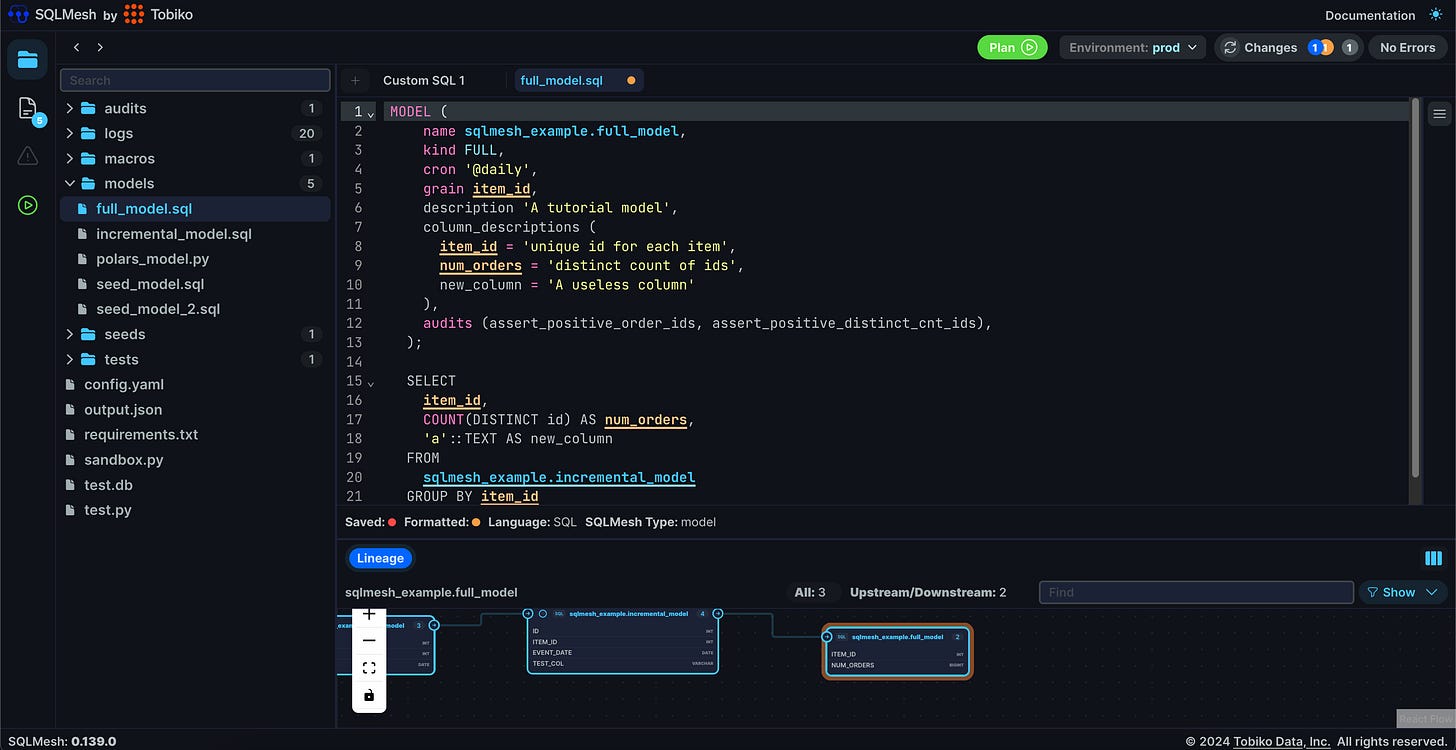Open the Show dropdown in lineage panel

(x=1402, y=592)
